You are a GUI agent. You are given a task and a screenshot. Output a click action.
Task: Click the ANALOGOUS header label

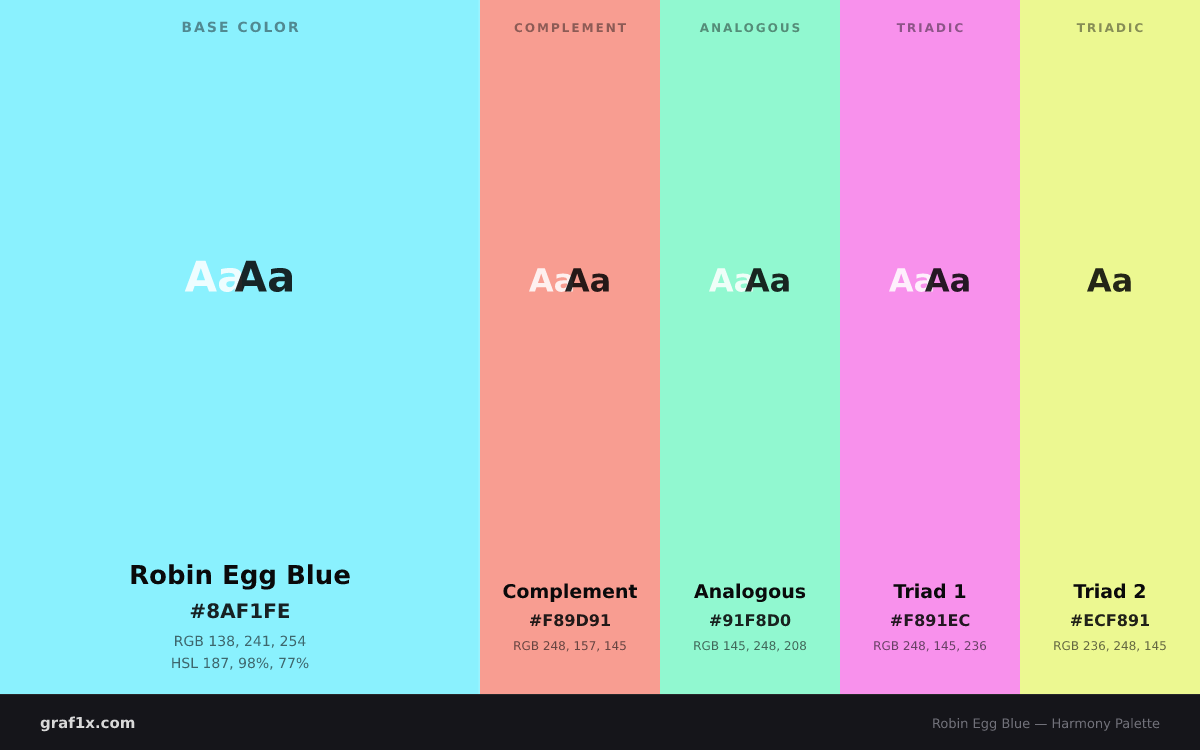[x=750, y=28]
